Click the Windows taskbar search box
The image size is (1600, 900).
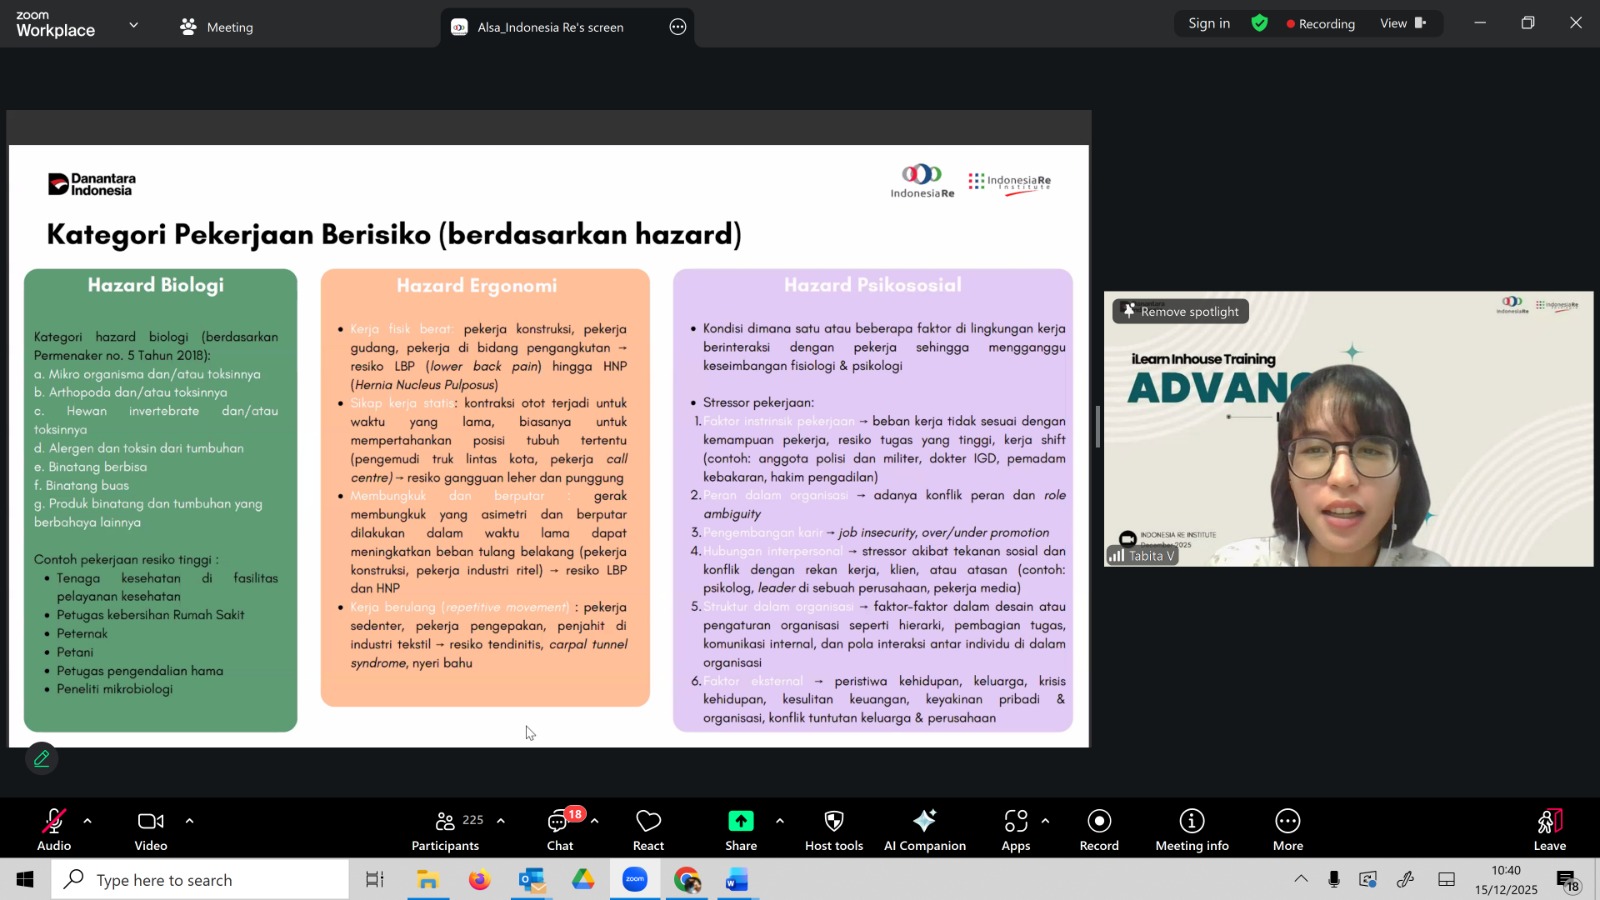click(x=200, y=880)
